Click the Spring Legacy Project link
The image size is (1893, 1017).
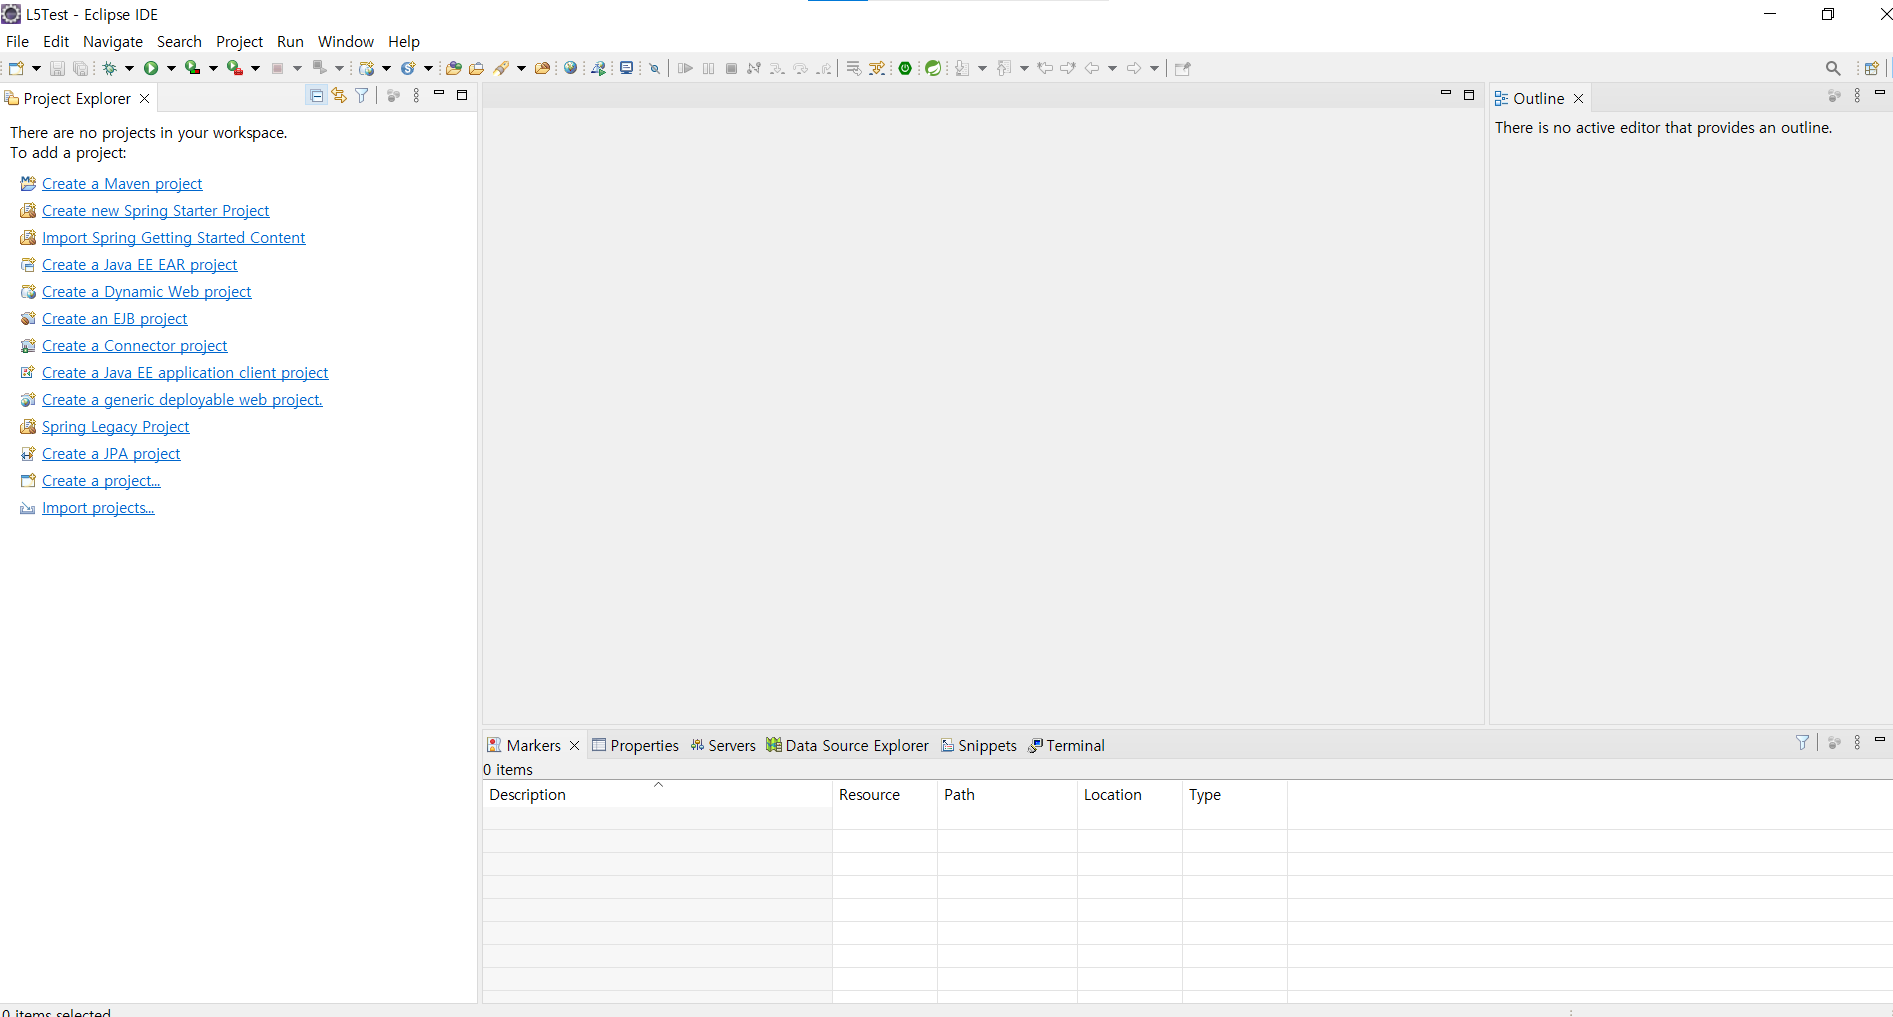click(115, 427)
